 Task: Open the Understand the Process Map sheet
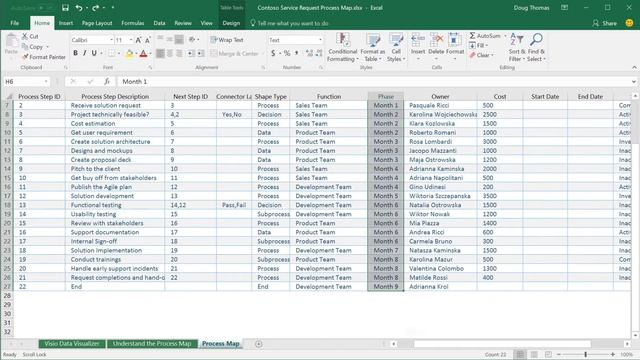click(x=152, y=344)
